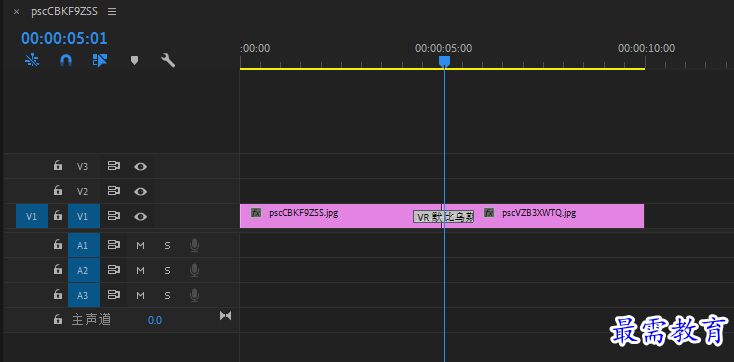The image size is (734, 362).
Task: Toggle the magnet Snap icon
Action: (66, 60)
